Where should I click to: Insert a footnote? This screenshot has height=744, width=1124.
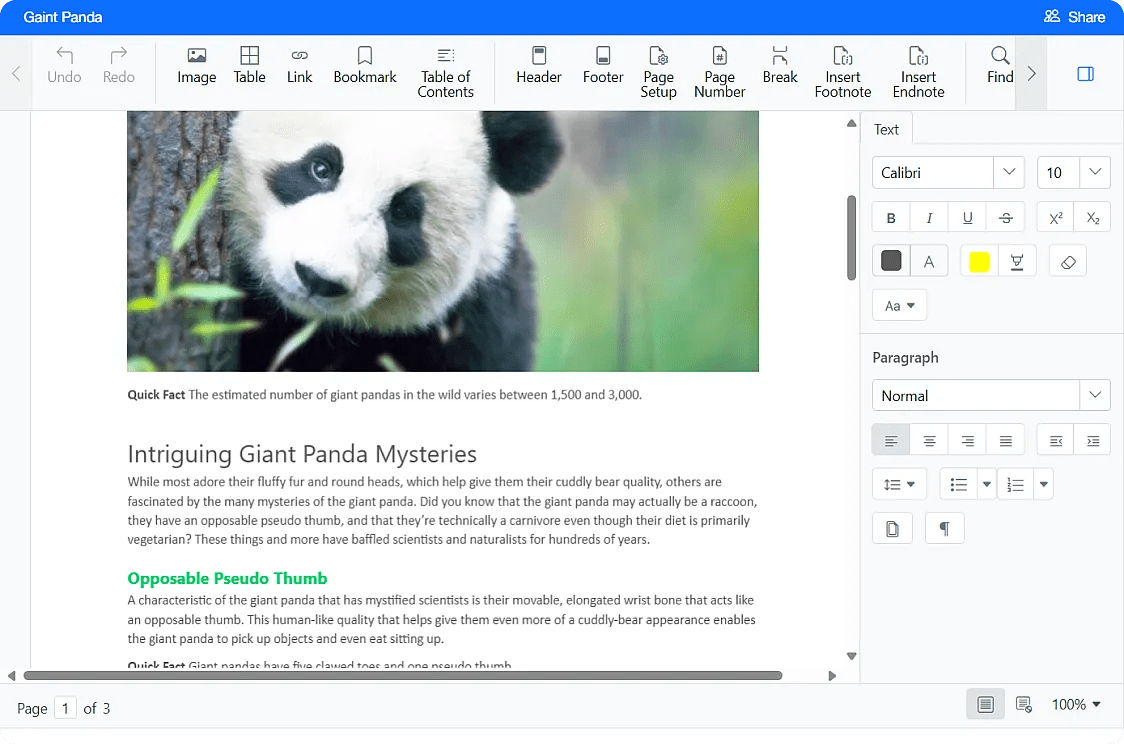pos(843,70)
